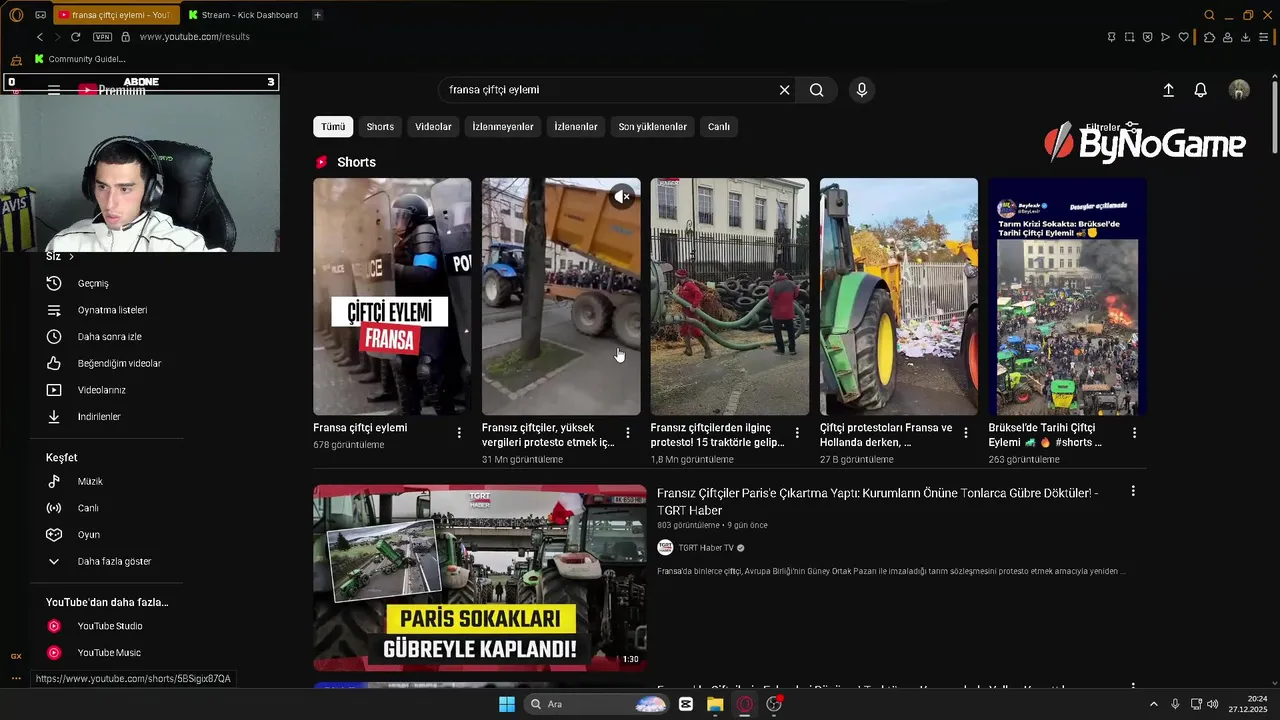1280x720 pixels.
Task: Open ad blocker shield icon
Action: click(1147, 37)
